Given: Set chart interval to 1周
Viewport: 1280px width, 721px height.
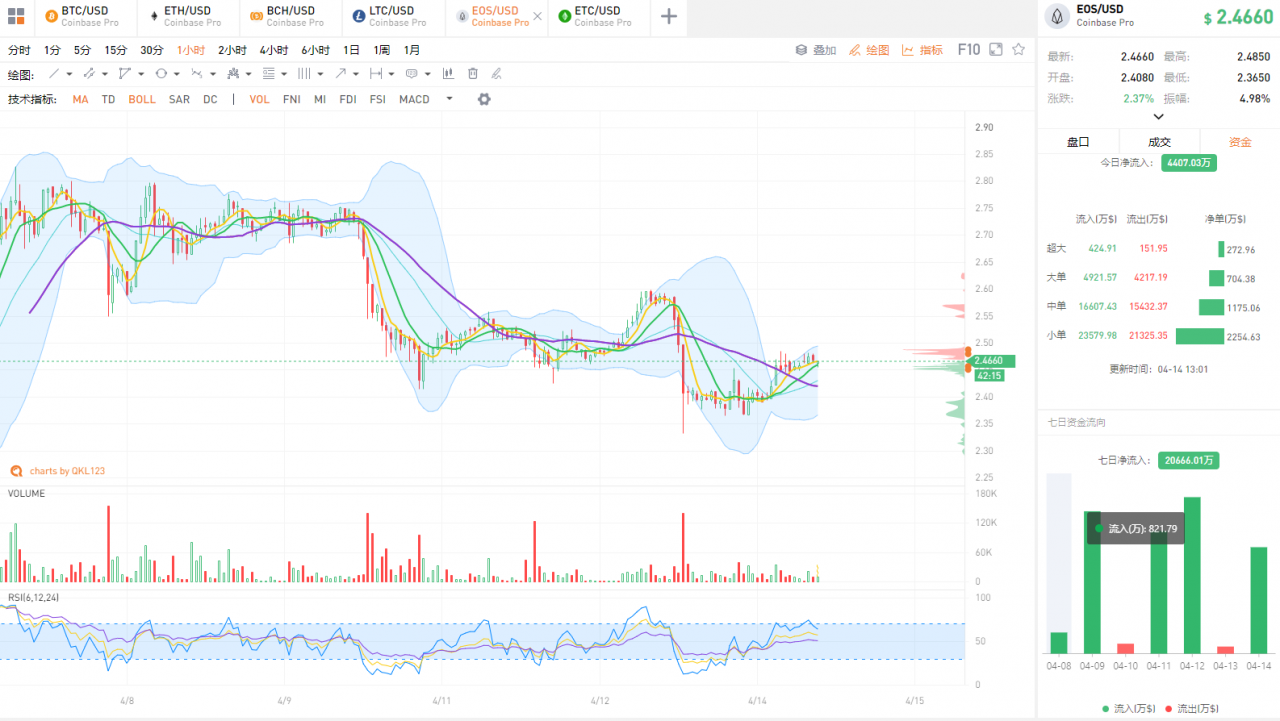Looking at the screenshot, I should (382, 50).
